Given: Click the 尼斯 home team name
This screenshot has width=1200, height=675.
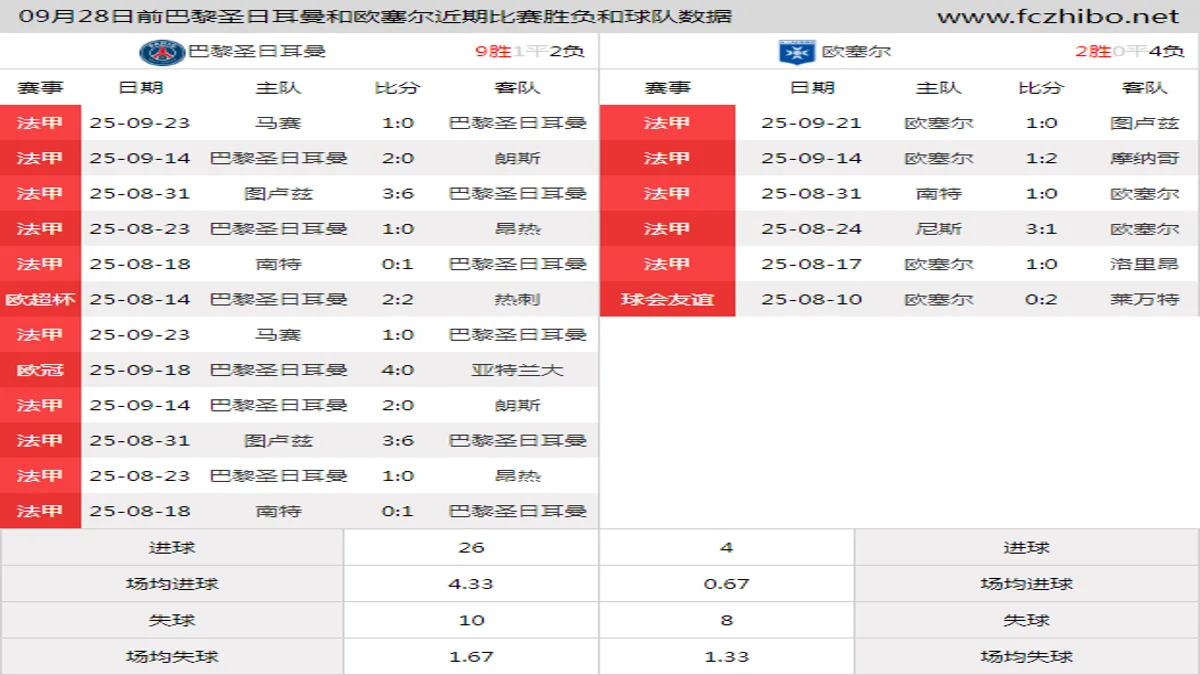Looking at the screenshot, I should pos(938,229).
